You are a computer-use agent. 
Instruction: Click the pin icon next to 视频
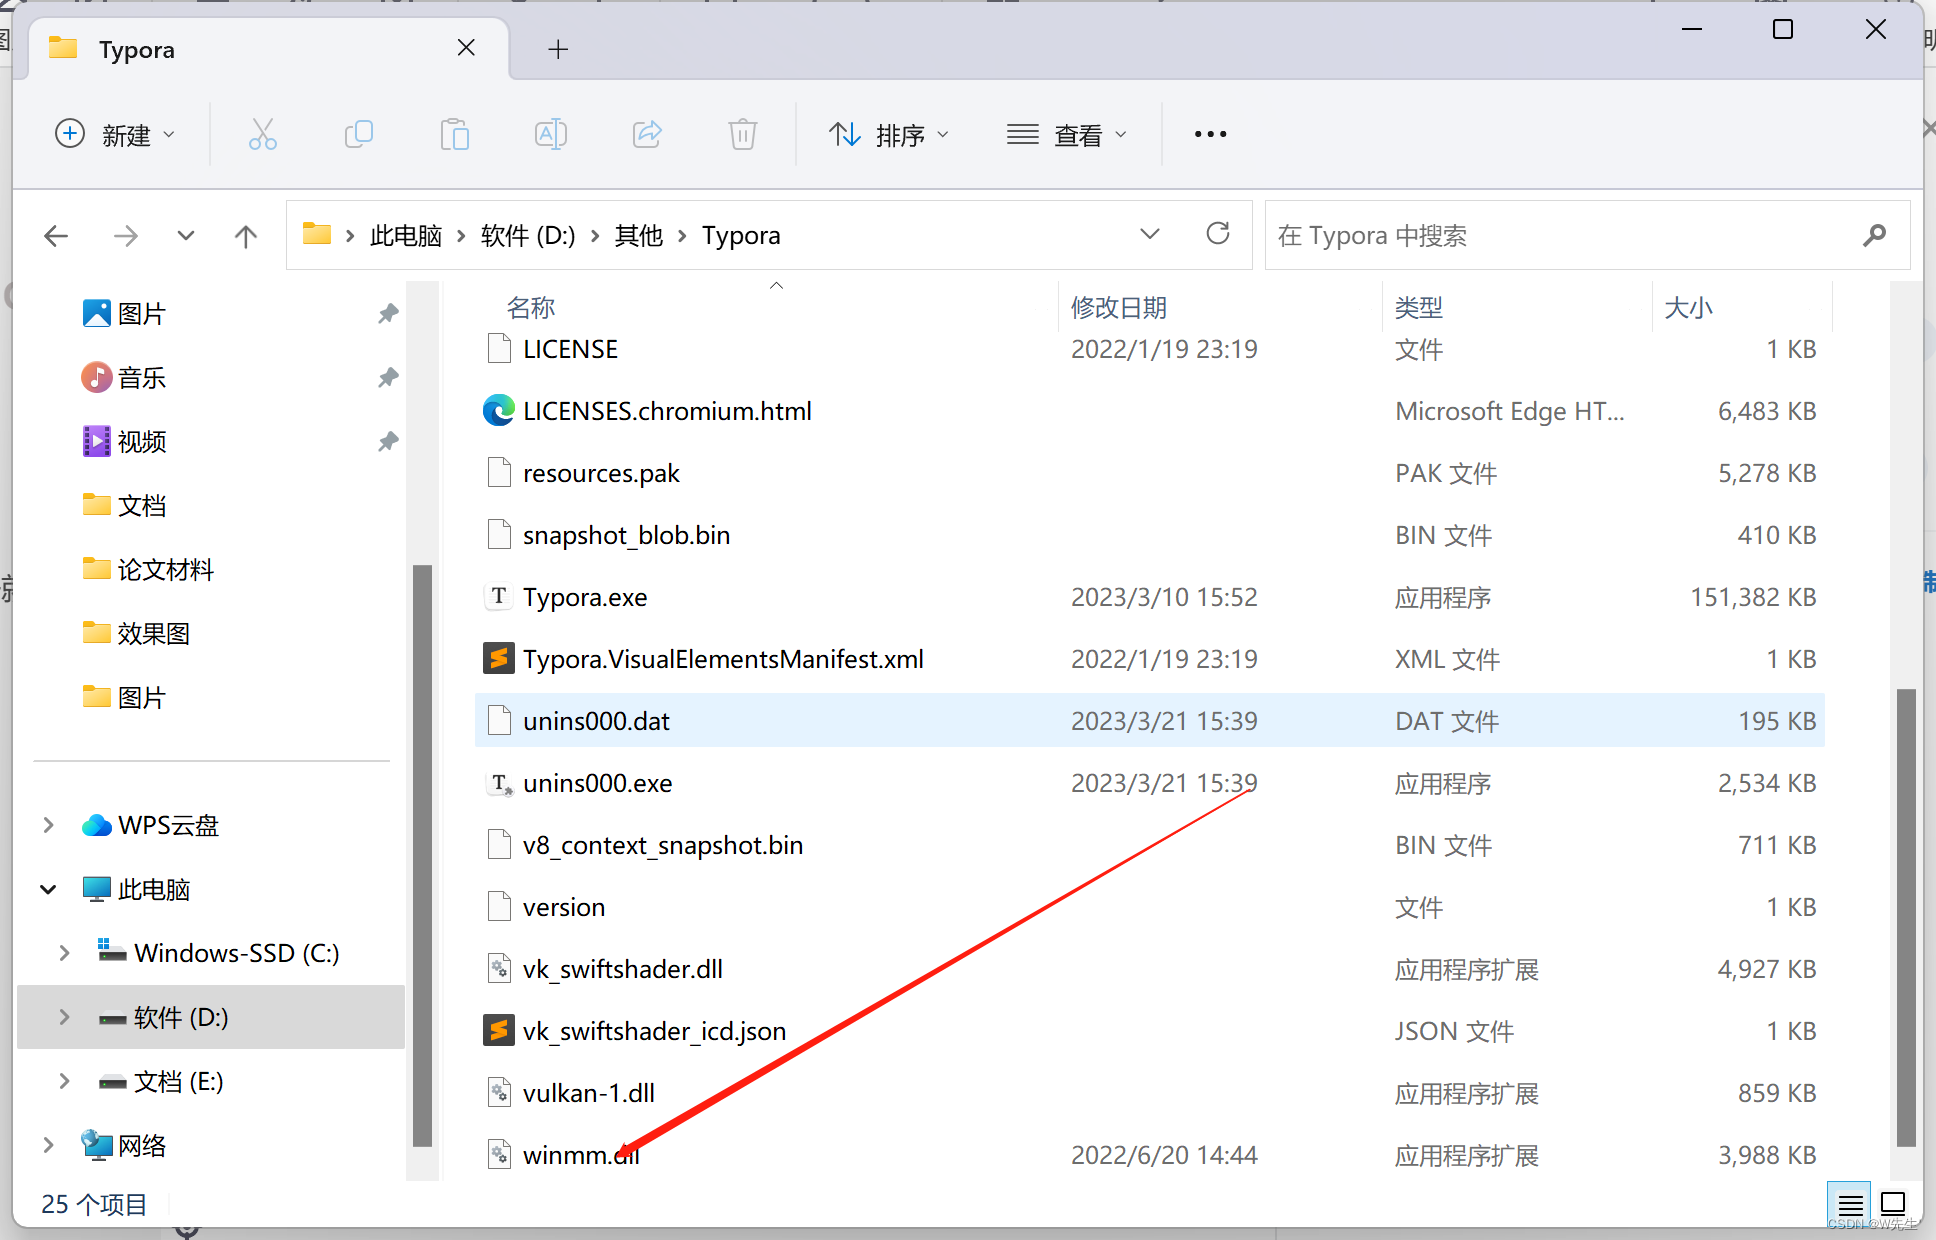pos(388,442)
